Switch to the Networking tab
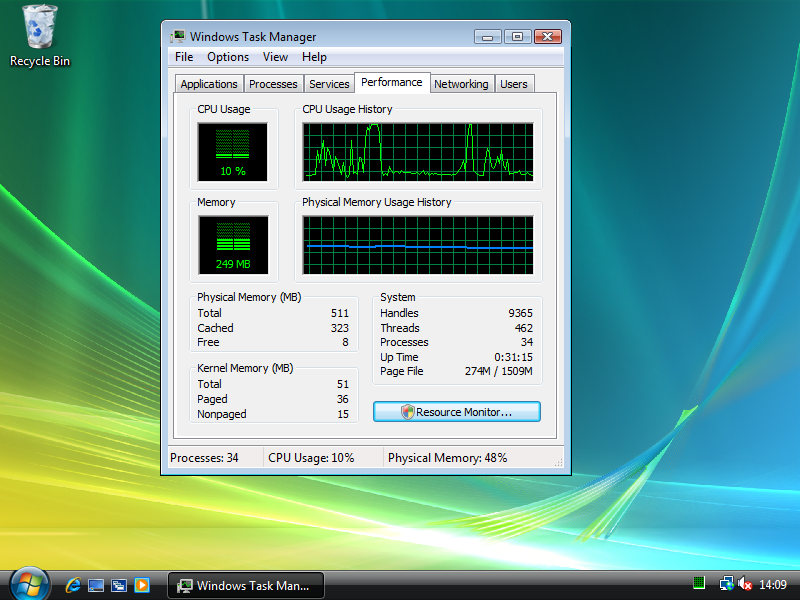800x600 pixels. (x=461, y=84)
